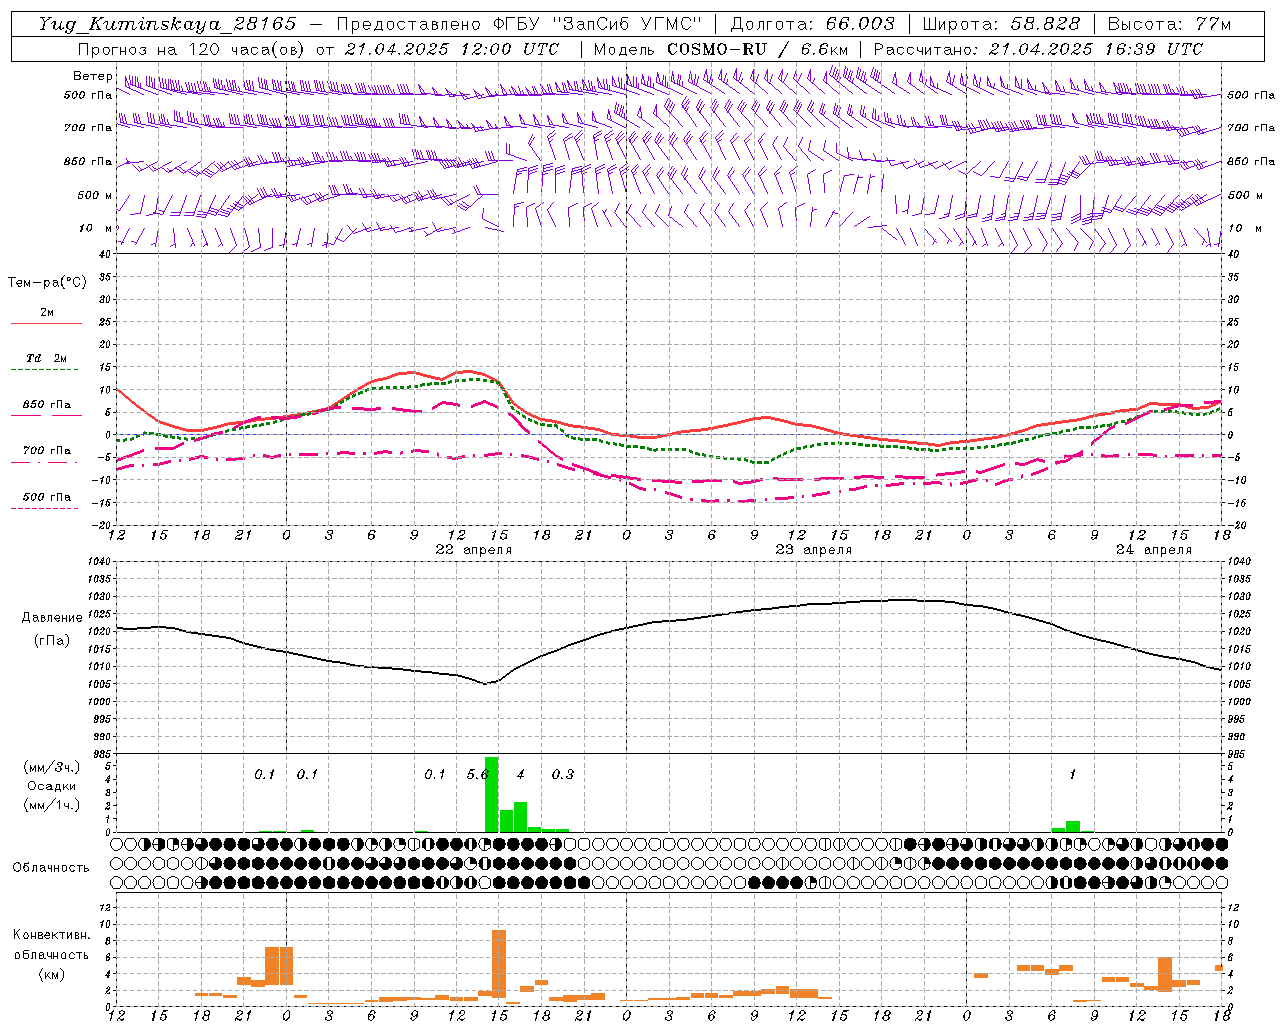Click the 'Высота: 77м' value
This screenshot has width=1280, height=1024.
pos(1169,24)
